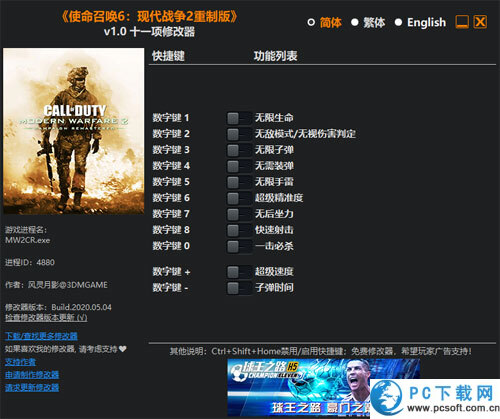
Task: Select English language radio button
Action: pos(398,22)
